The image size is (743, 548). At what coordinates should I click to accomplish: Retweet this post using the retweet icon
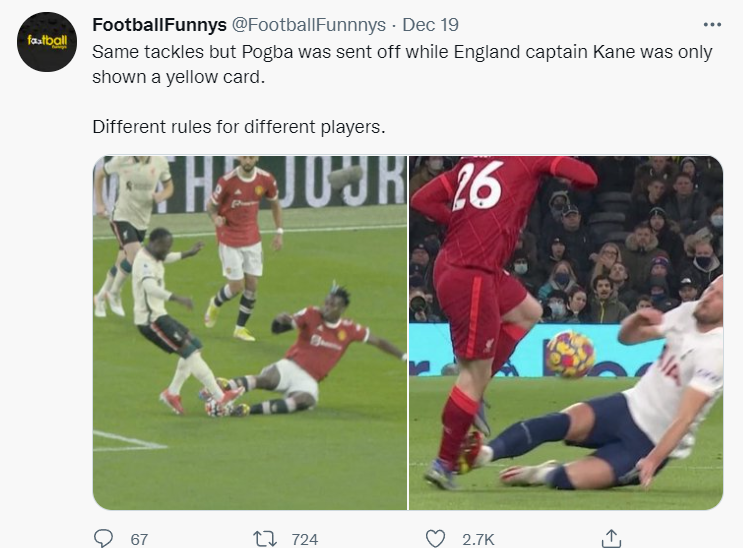point(264,538)
